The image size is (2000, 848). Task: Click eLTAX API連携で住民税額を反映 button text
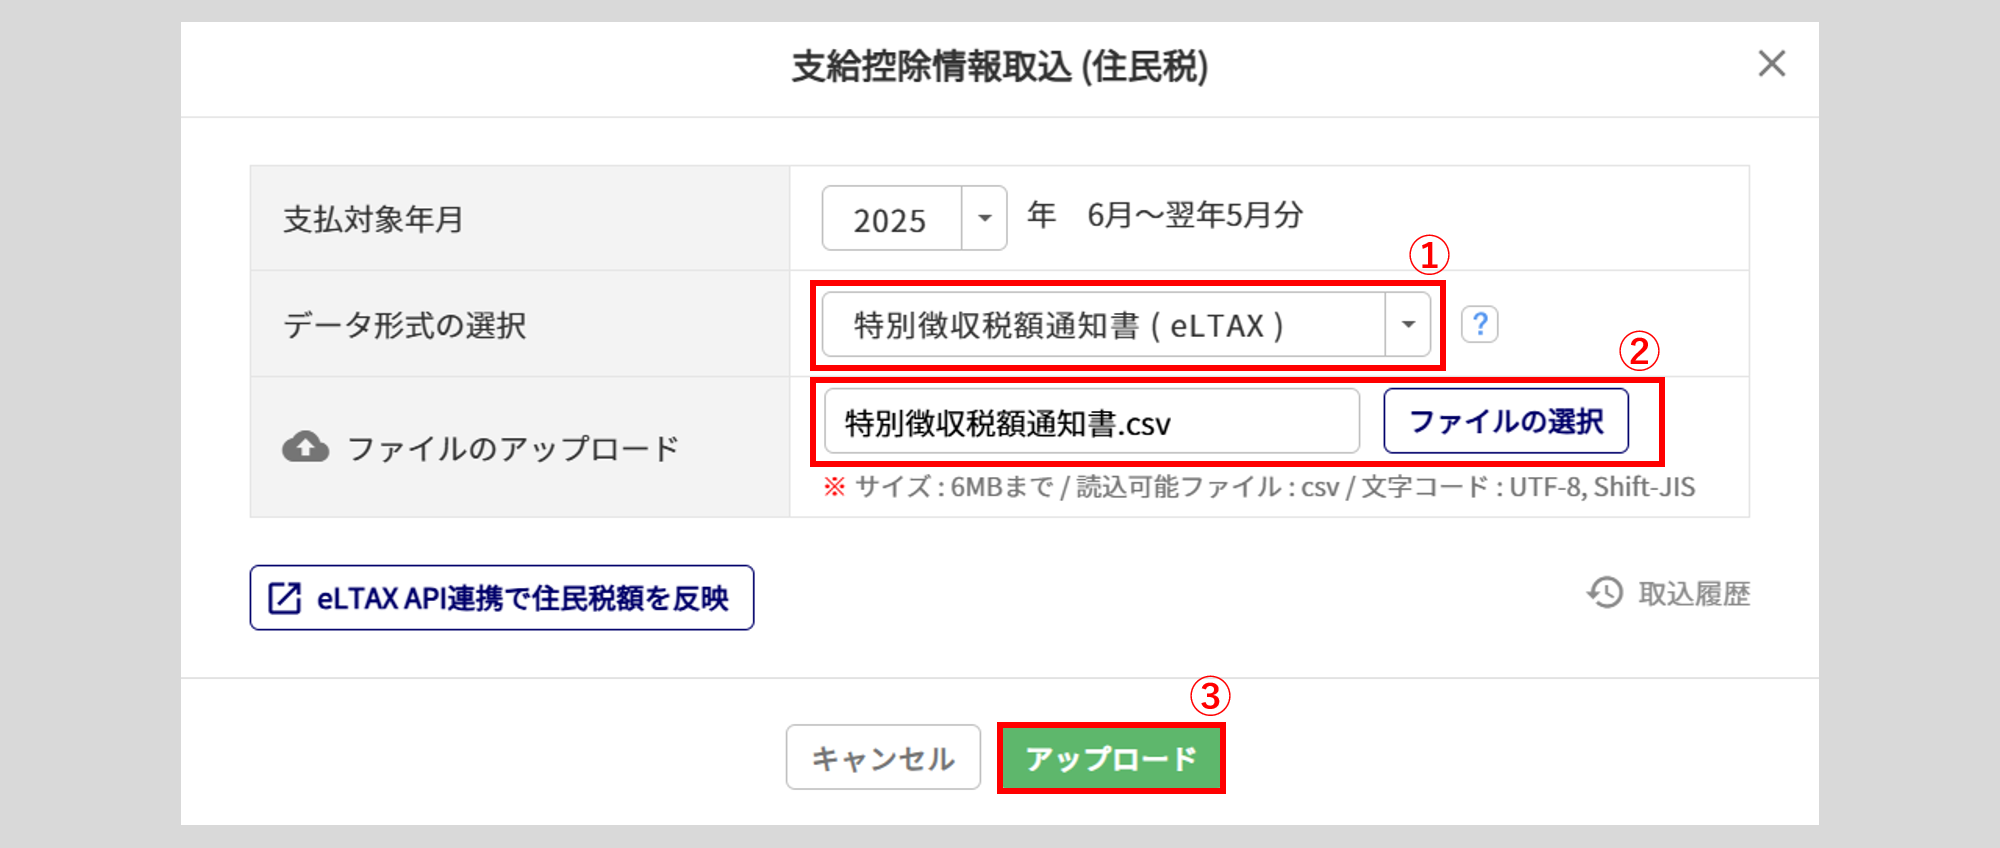click(x=522, y=598)
